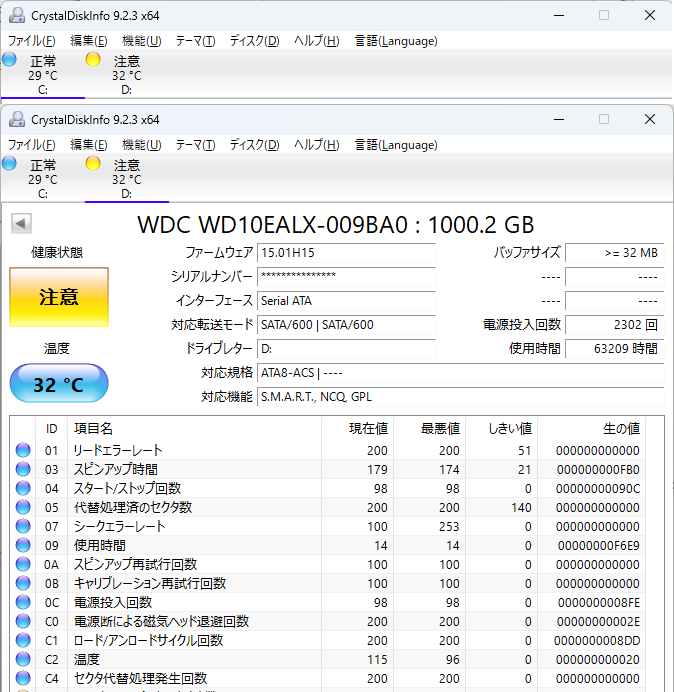Select the C: drive tab in the front window
This screenshot has height=692, width=674.
pos(43,179)
